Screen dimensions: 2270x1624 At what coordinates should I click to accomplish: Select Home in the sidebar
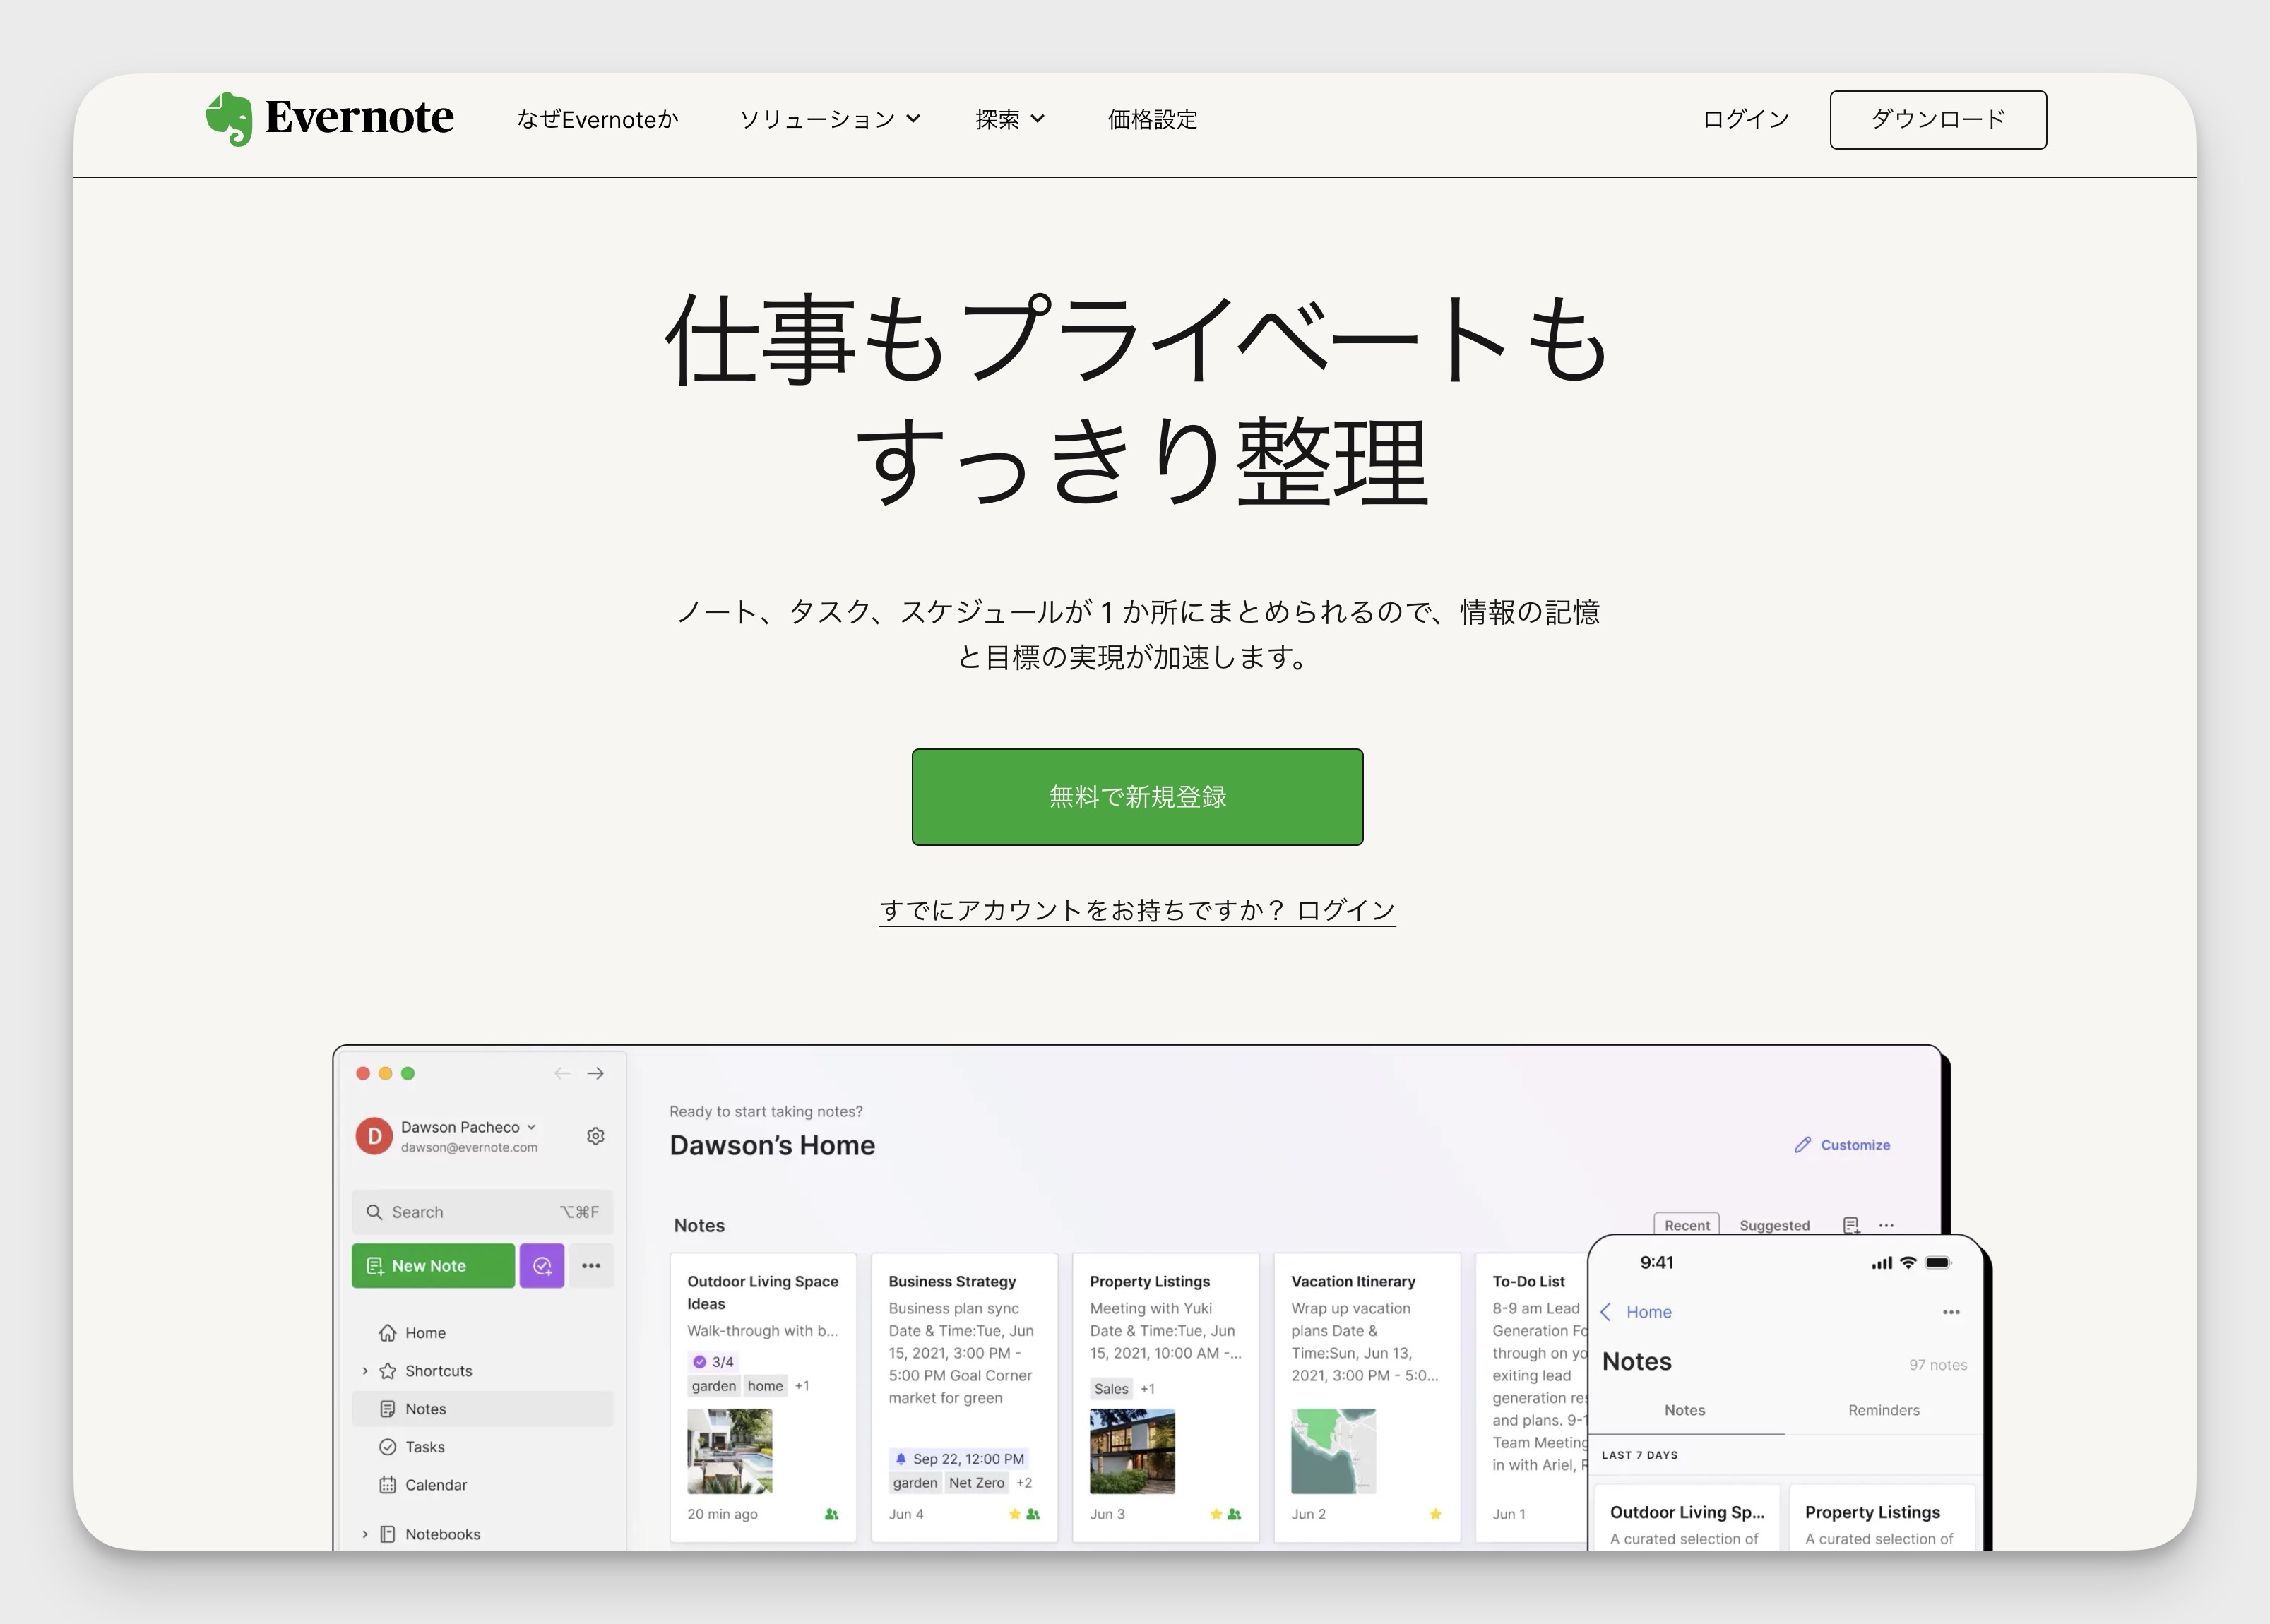point(482,1333)
